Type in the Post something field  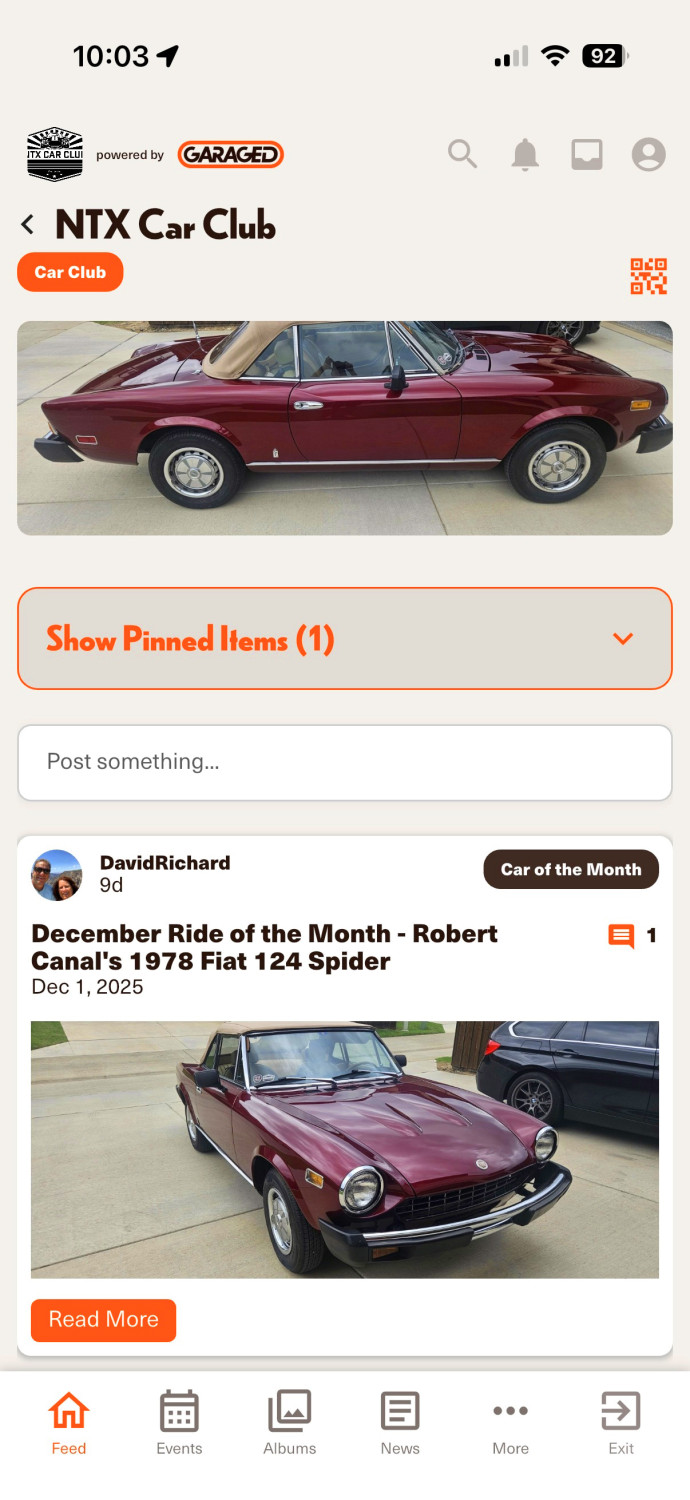(x=345, y=762)
